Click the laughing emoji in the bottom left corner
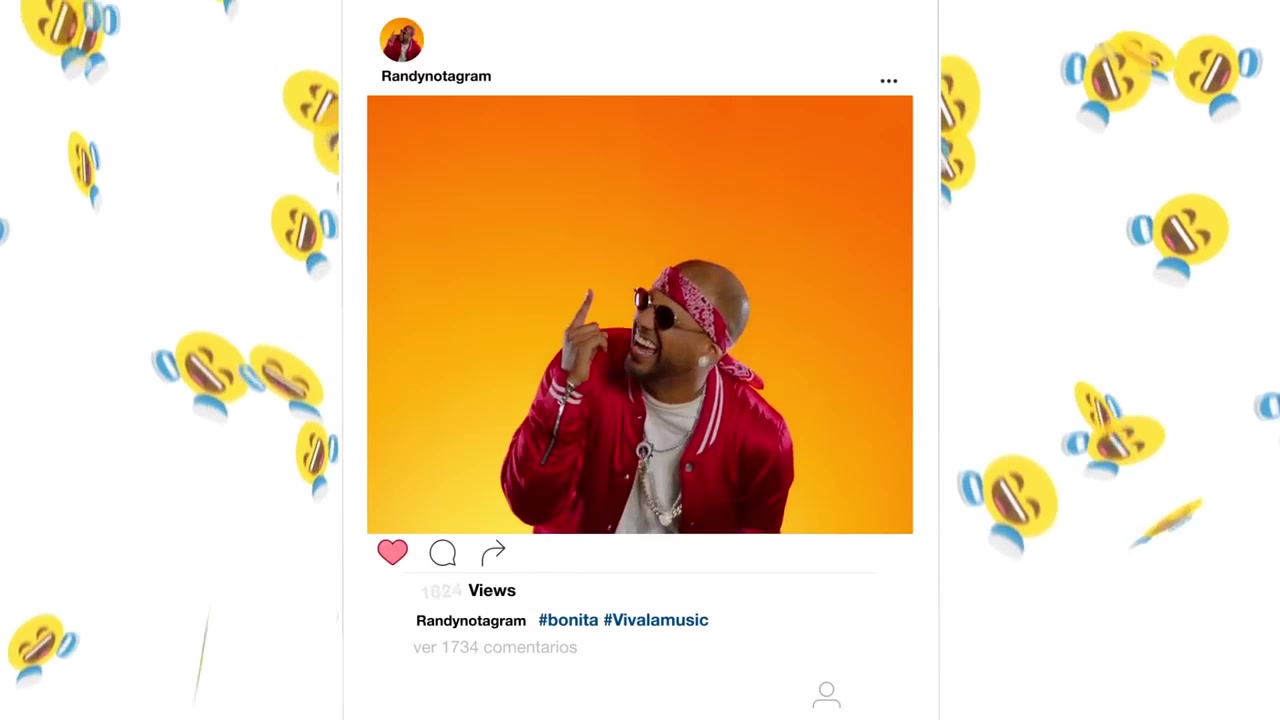The image size is (1280, 720). coord(42,645)
